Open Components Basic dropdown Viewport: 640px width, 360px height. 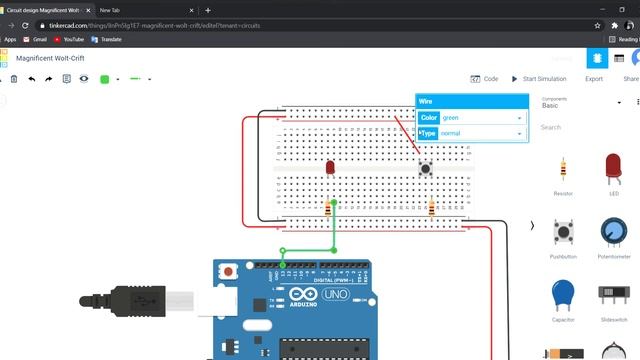pos(581,103)
